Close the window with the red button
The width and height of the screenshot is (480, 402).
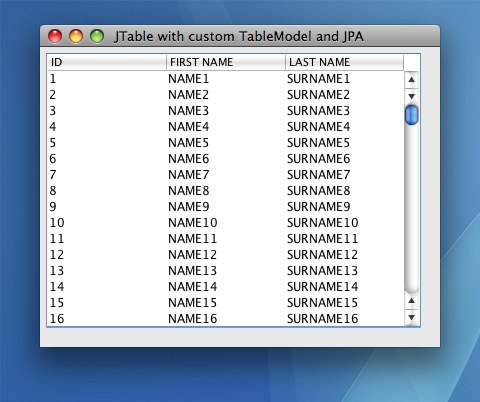point(55,36)
